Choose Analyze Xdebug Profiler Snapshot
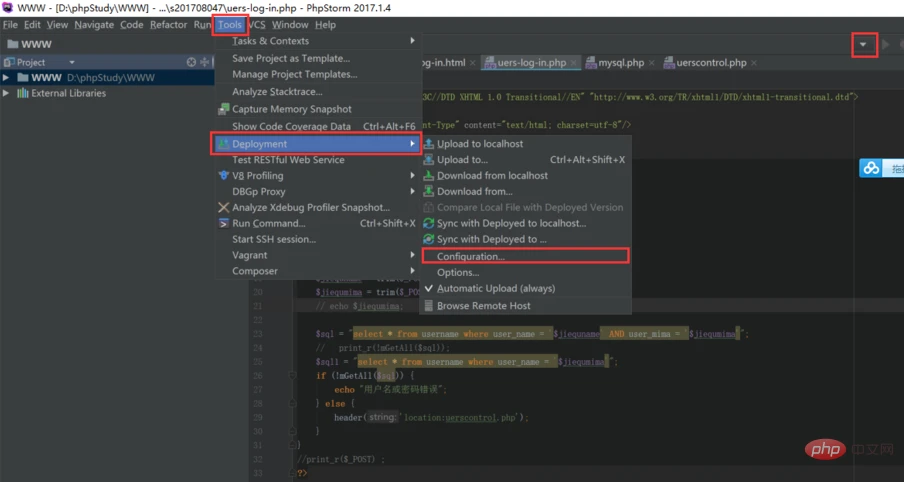This screenshot has width=904, height=482. click(317, 208)
